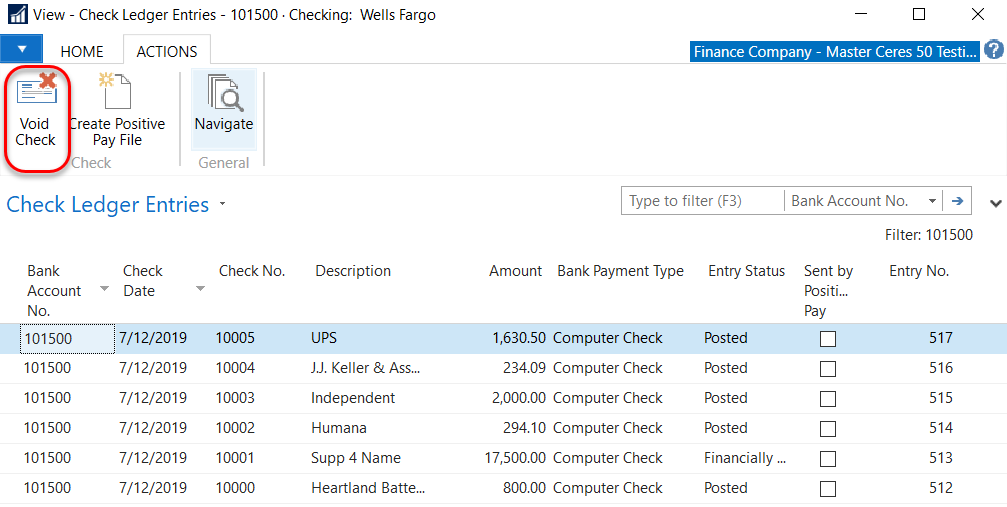Image resolution: width=1007 pixels, height=507 pixels.
Task: Switch to the HOME ribbon tab
Action: coord(82,51)
